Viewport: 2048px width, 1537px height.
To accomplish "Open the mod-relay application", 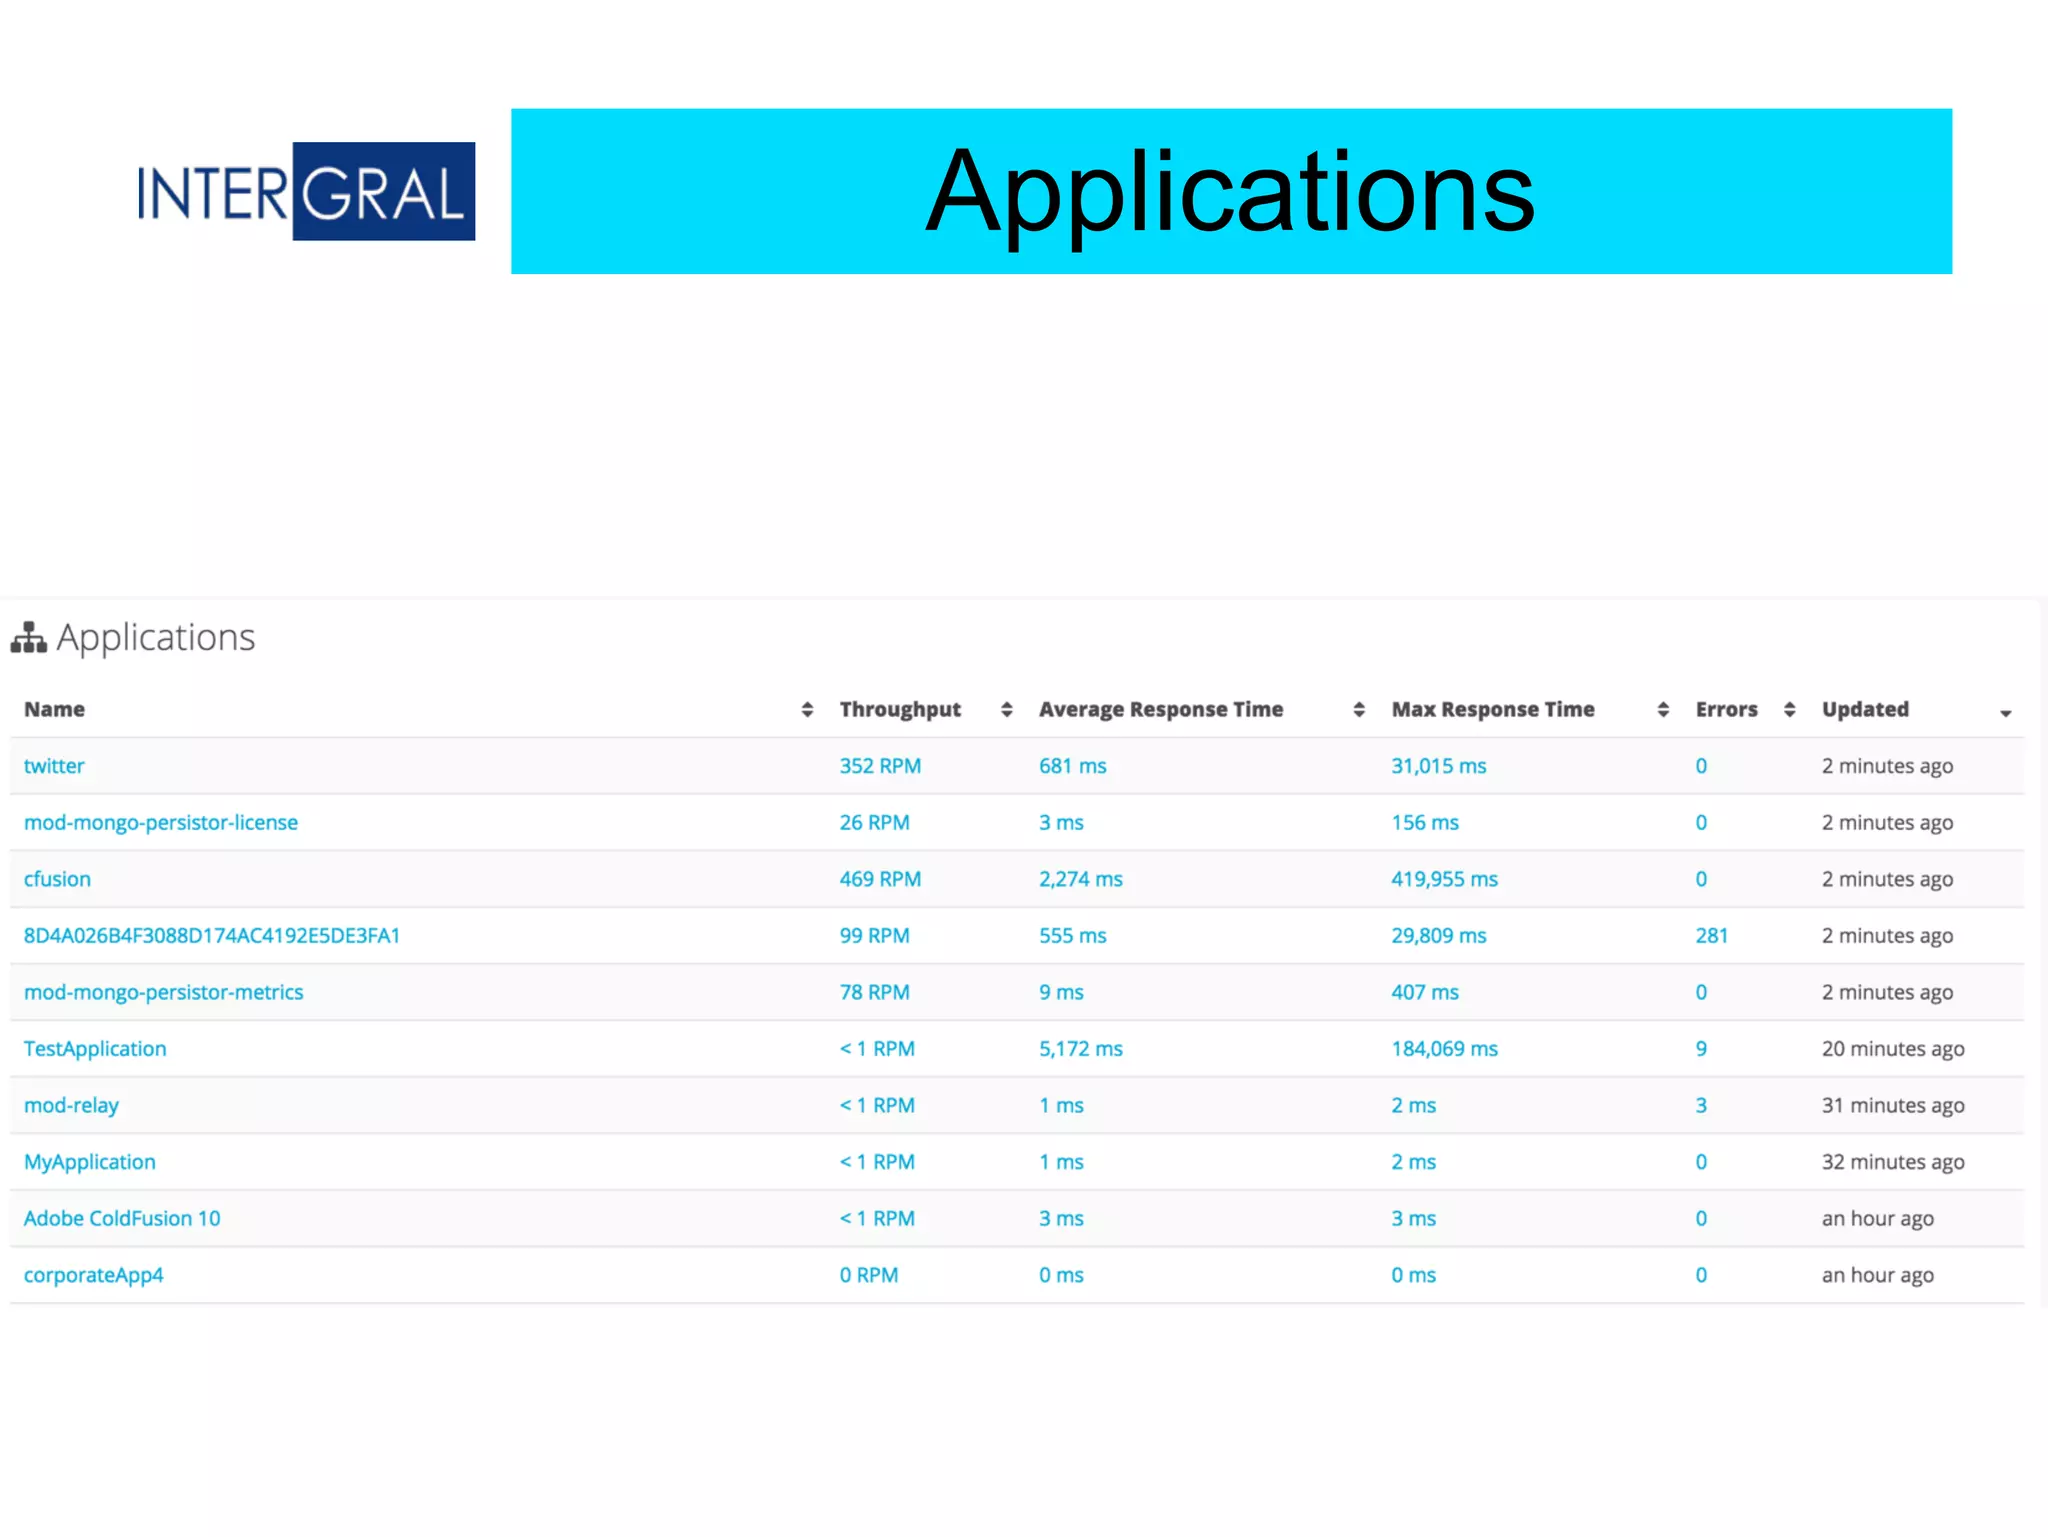I will click(71, 1106).
